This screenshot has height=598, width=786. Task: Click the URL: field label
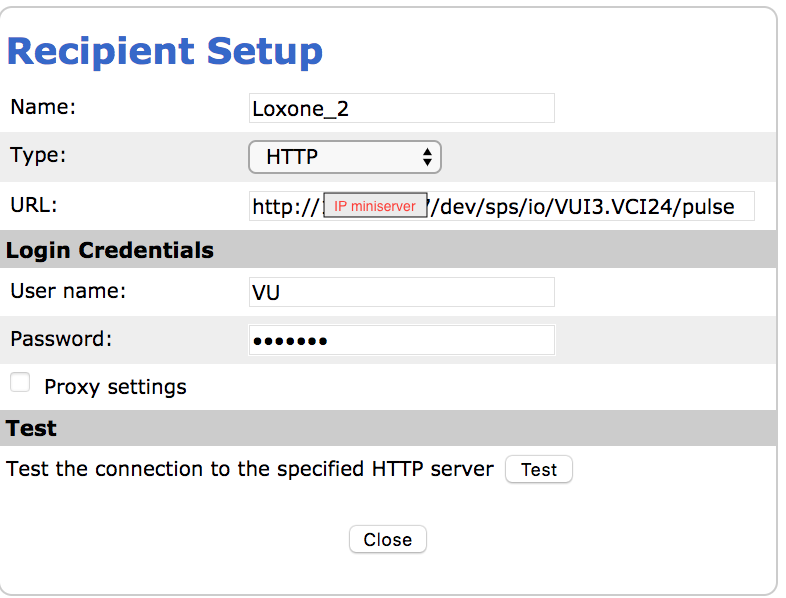pyautogui.click(x=35, y=205)
